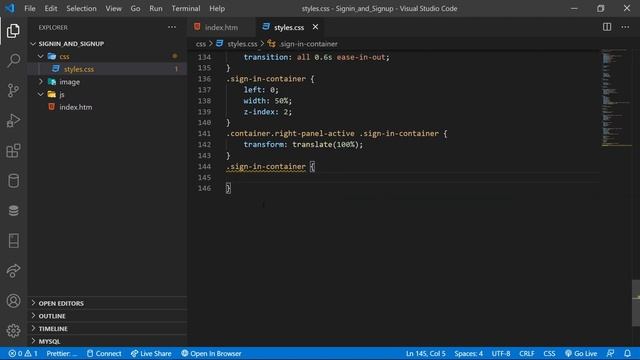Change language mode CSS
The width and height of the screenshot is (640, 360).
pyautogui.click(x=549, y=353)
